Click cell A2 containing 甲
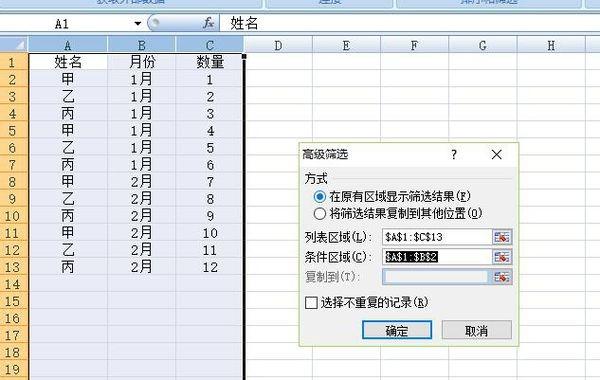The image size is (600, 380). 68,79
